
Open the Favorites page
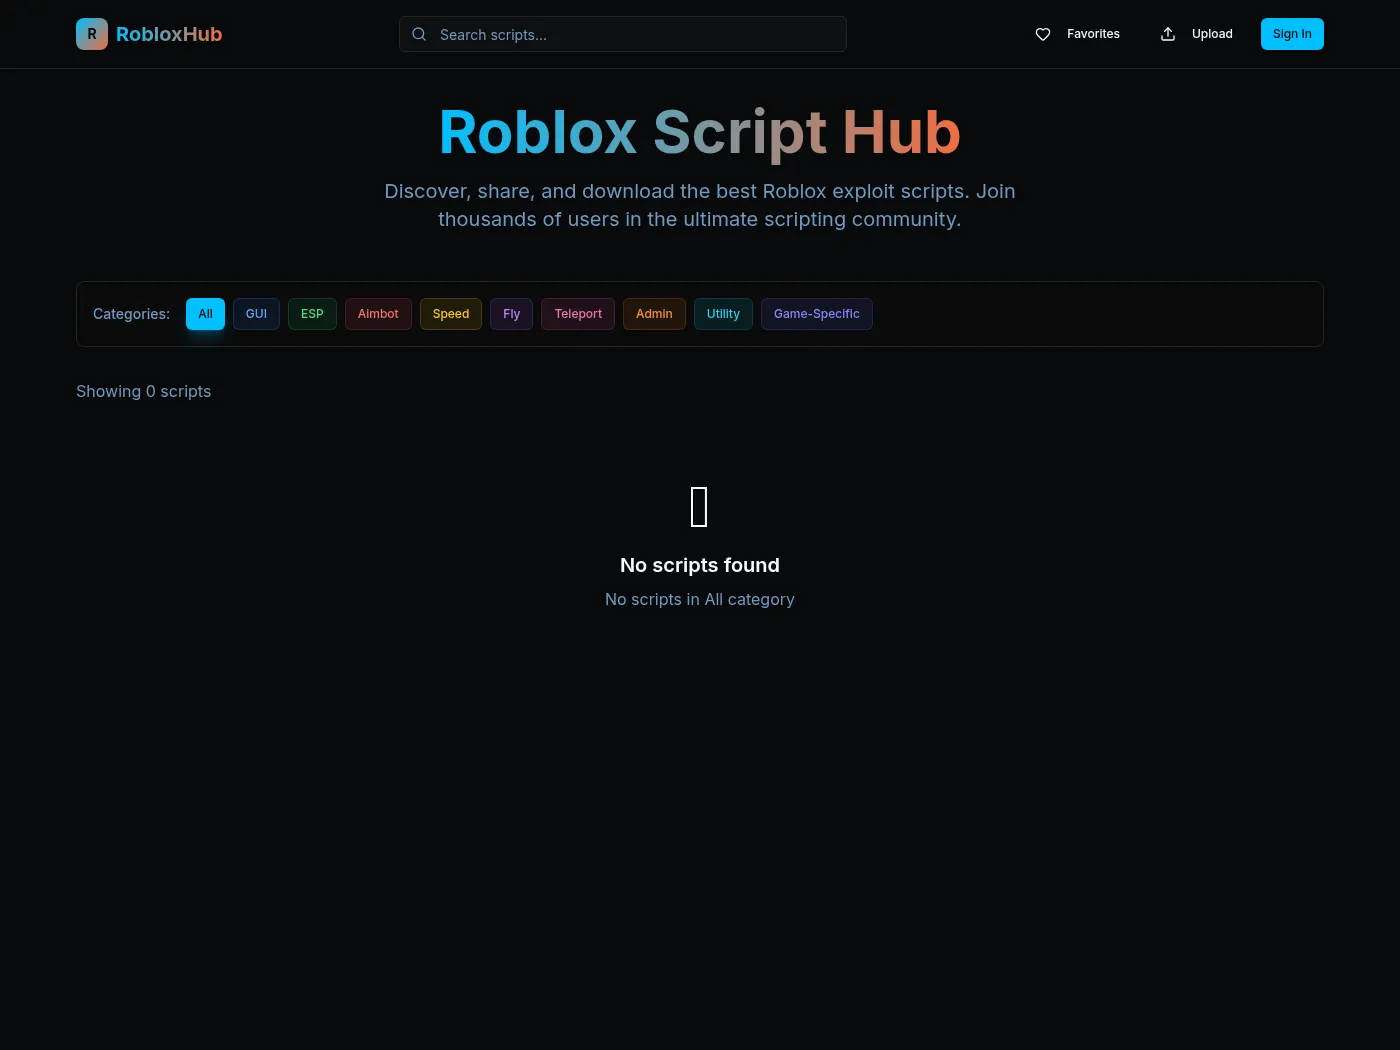1077,34
